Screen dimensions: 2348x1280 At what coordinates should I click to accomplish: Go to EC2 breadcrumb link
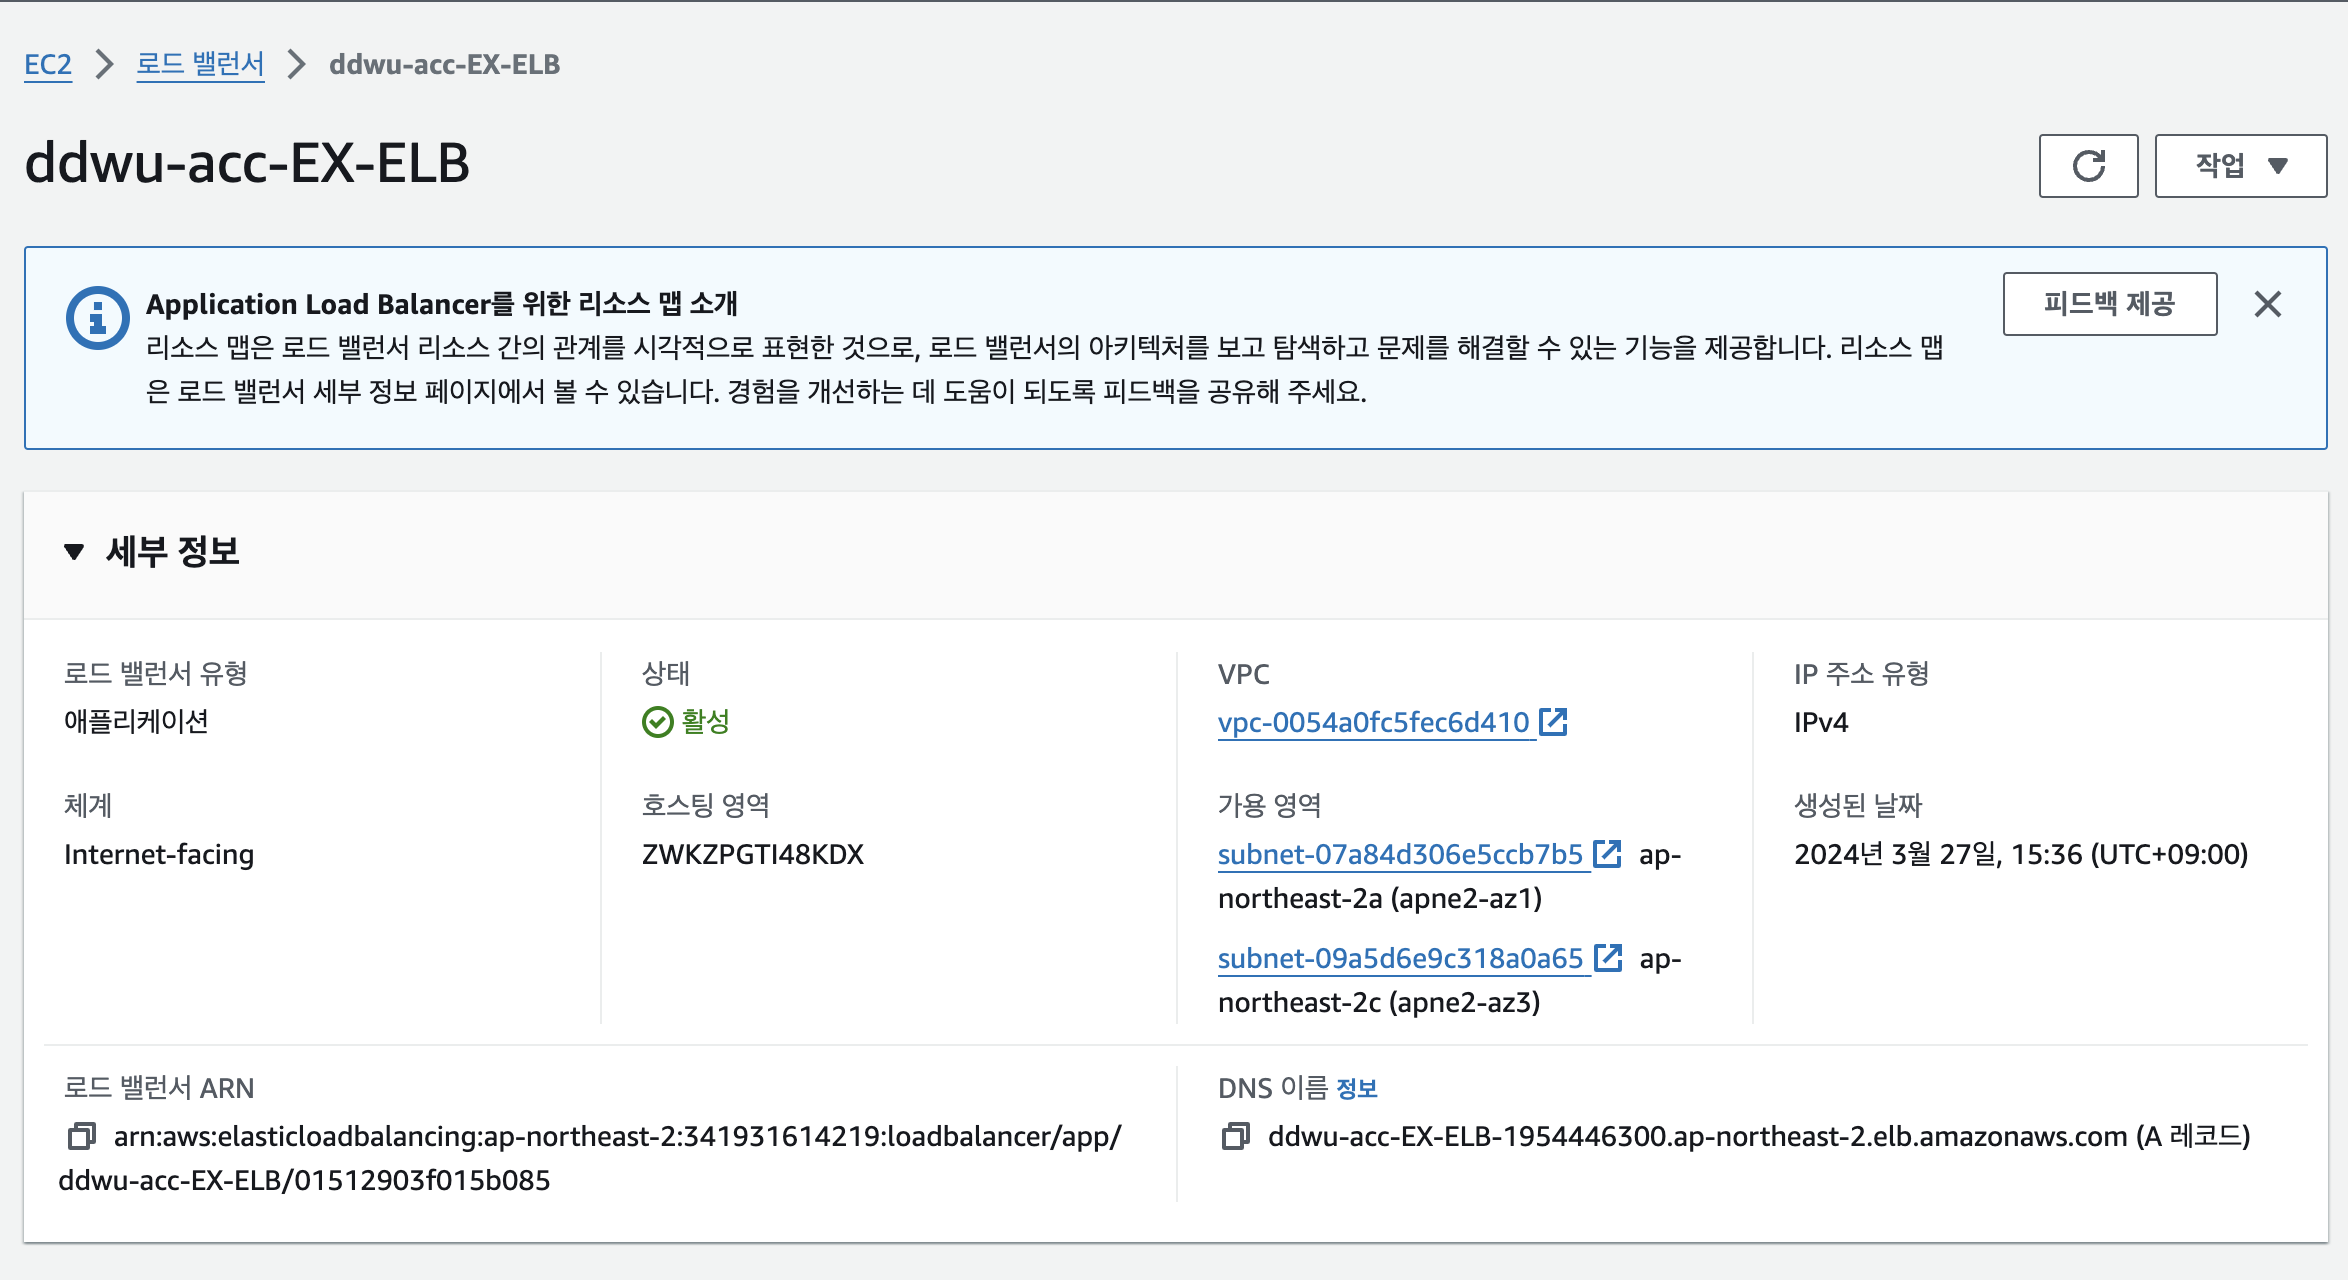[48, 65]
